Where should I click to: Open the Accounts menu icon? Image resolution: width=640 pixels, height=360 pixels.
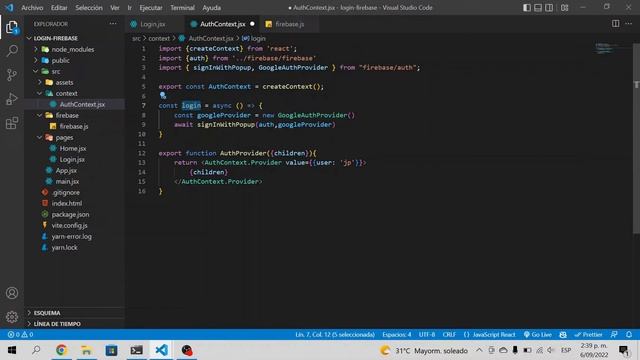click(x=12, y=293)
